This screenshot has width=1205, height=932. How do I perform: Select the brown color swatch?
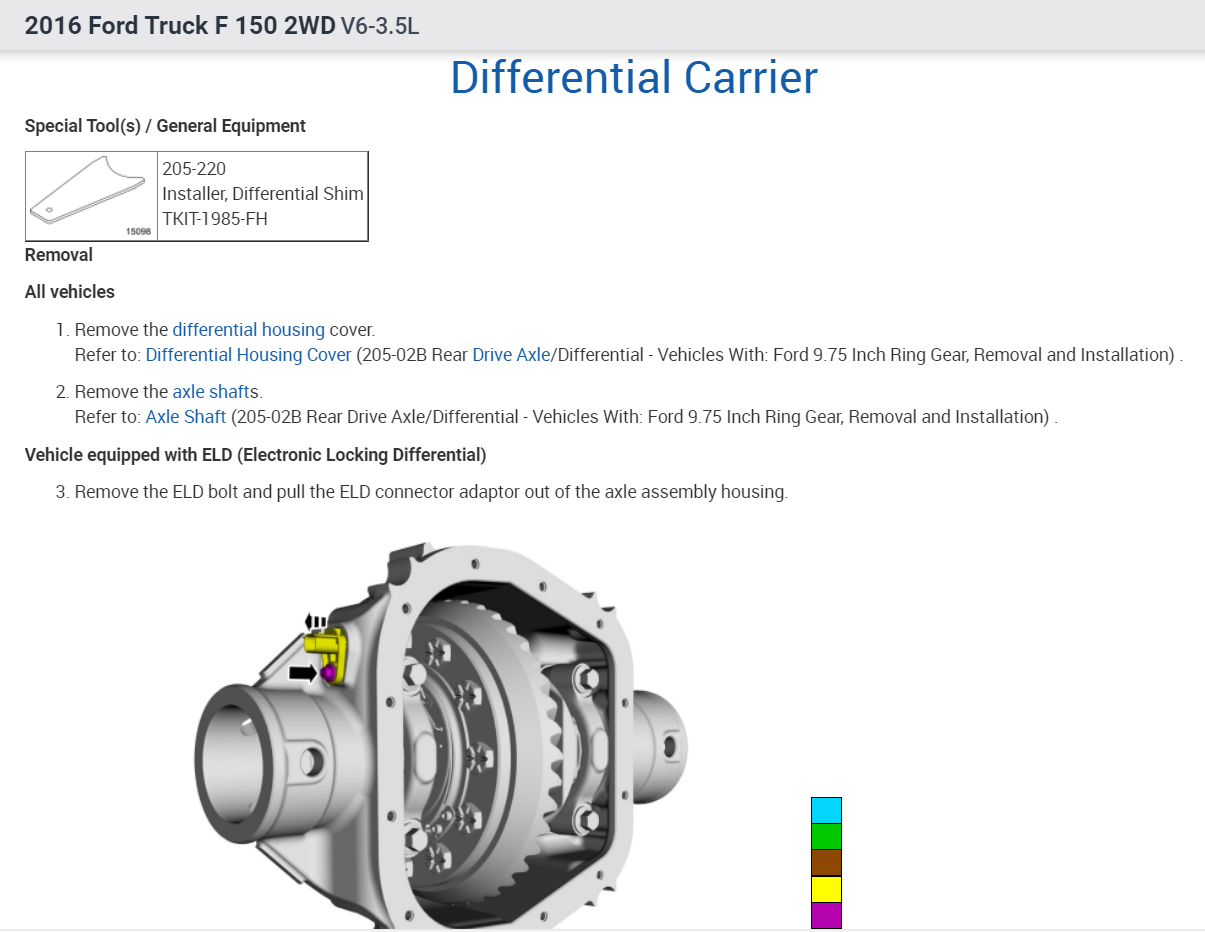point(826,862)
